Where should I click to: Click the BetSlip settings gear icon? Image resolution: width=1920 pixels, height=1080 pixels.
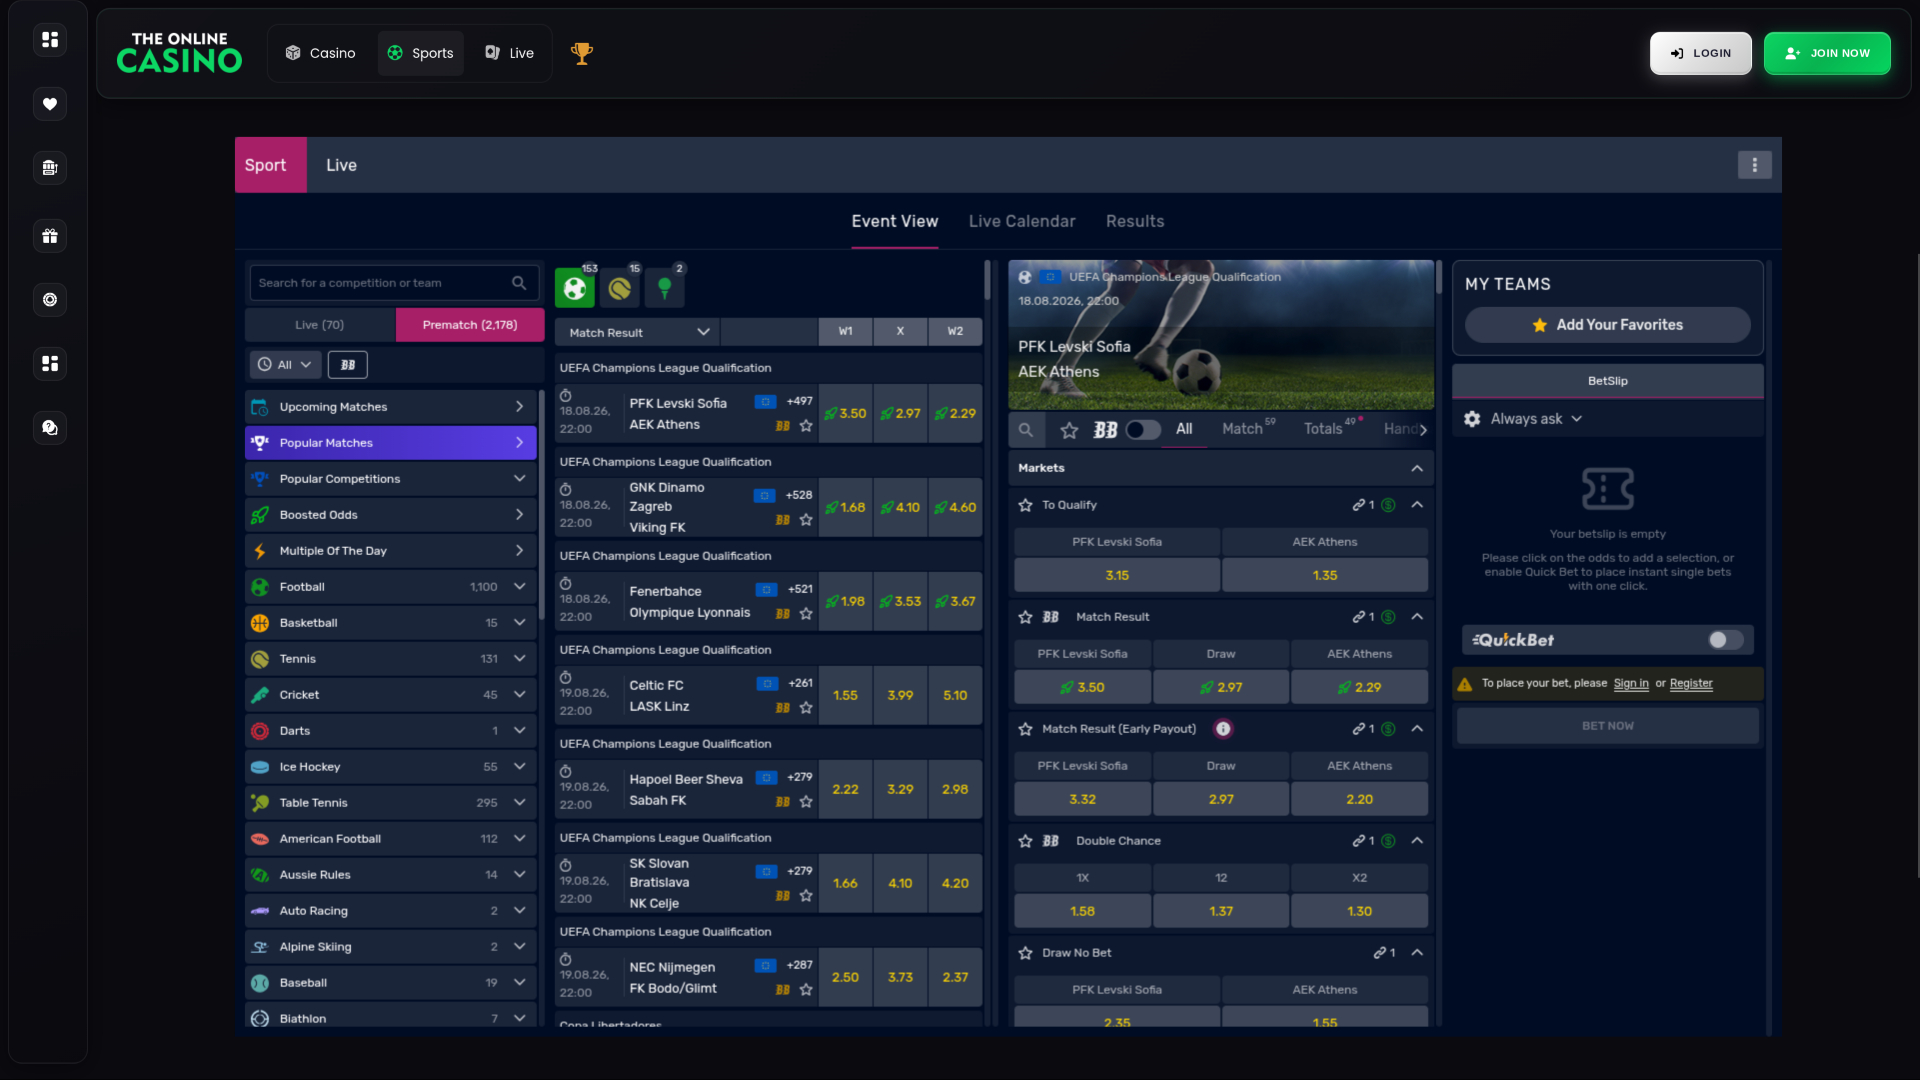[1472, 419]
